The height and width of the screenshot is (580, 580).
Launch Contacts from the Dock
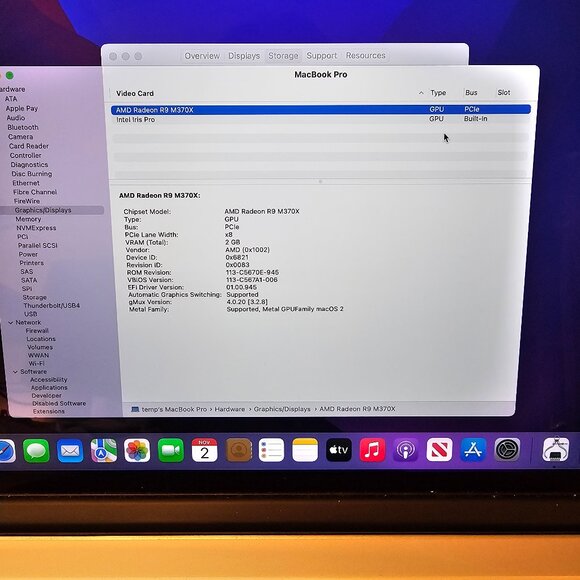(x=239, y=450)
